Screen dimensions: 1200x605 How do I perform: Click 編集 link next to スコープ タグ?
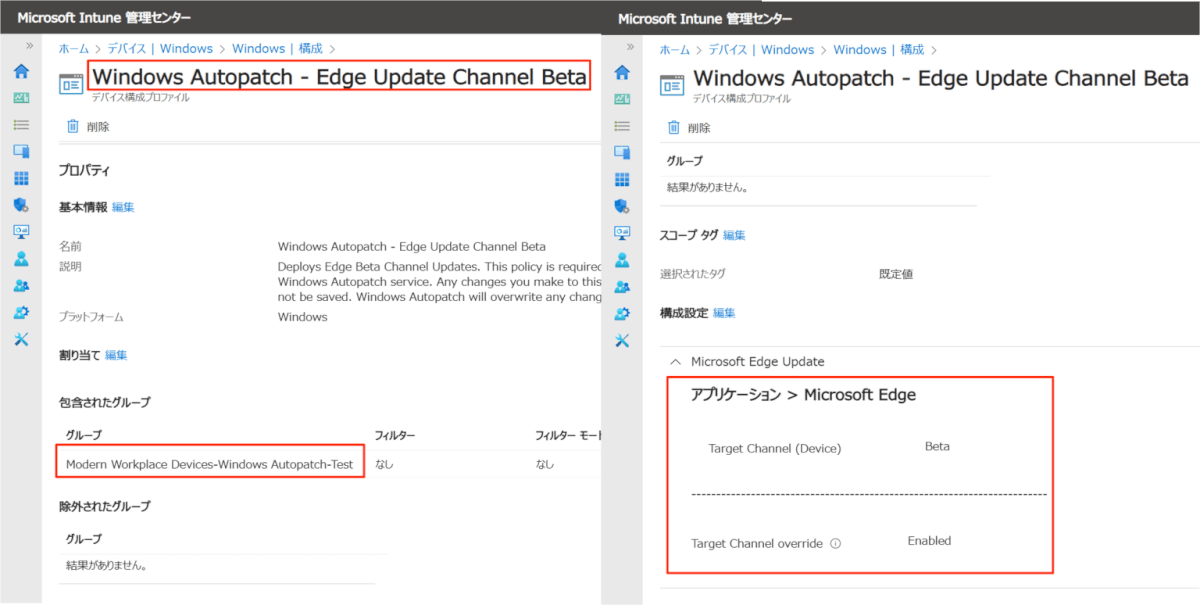click(734, 235)
